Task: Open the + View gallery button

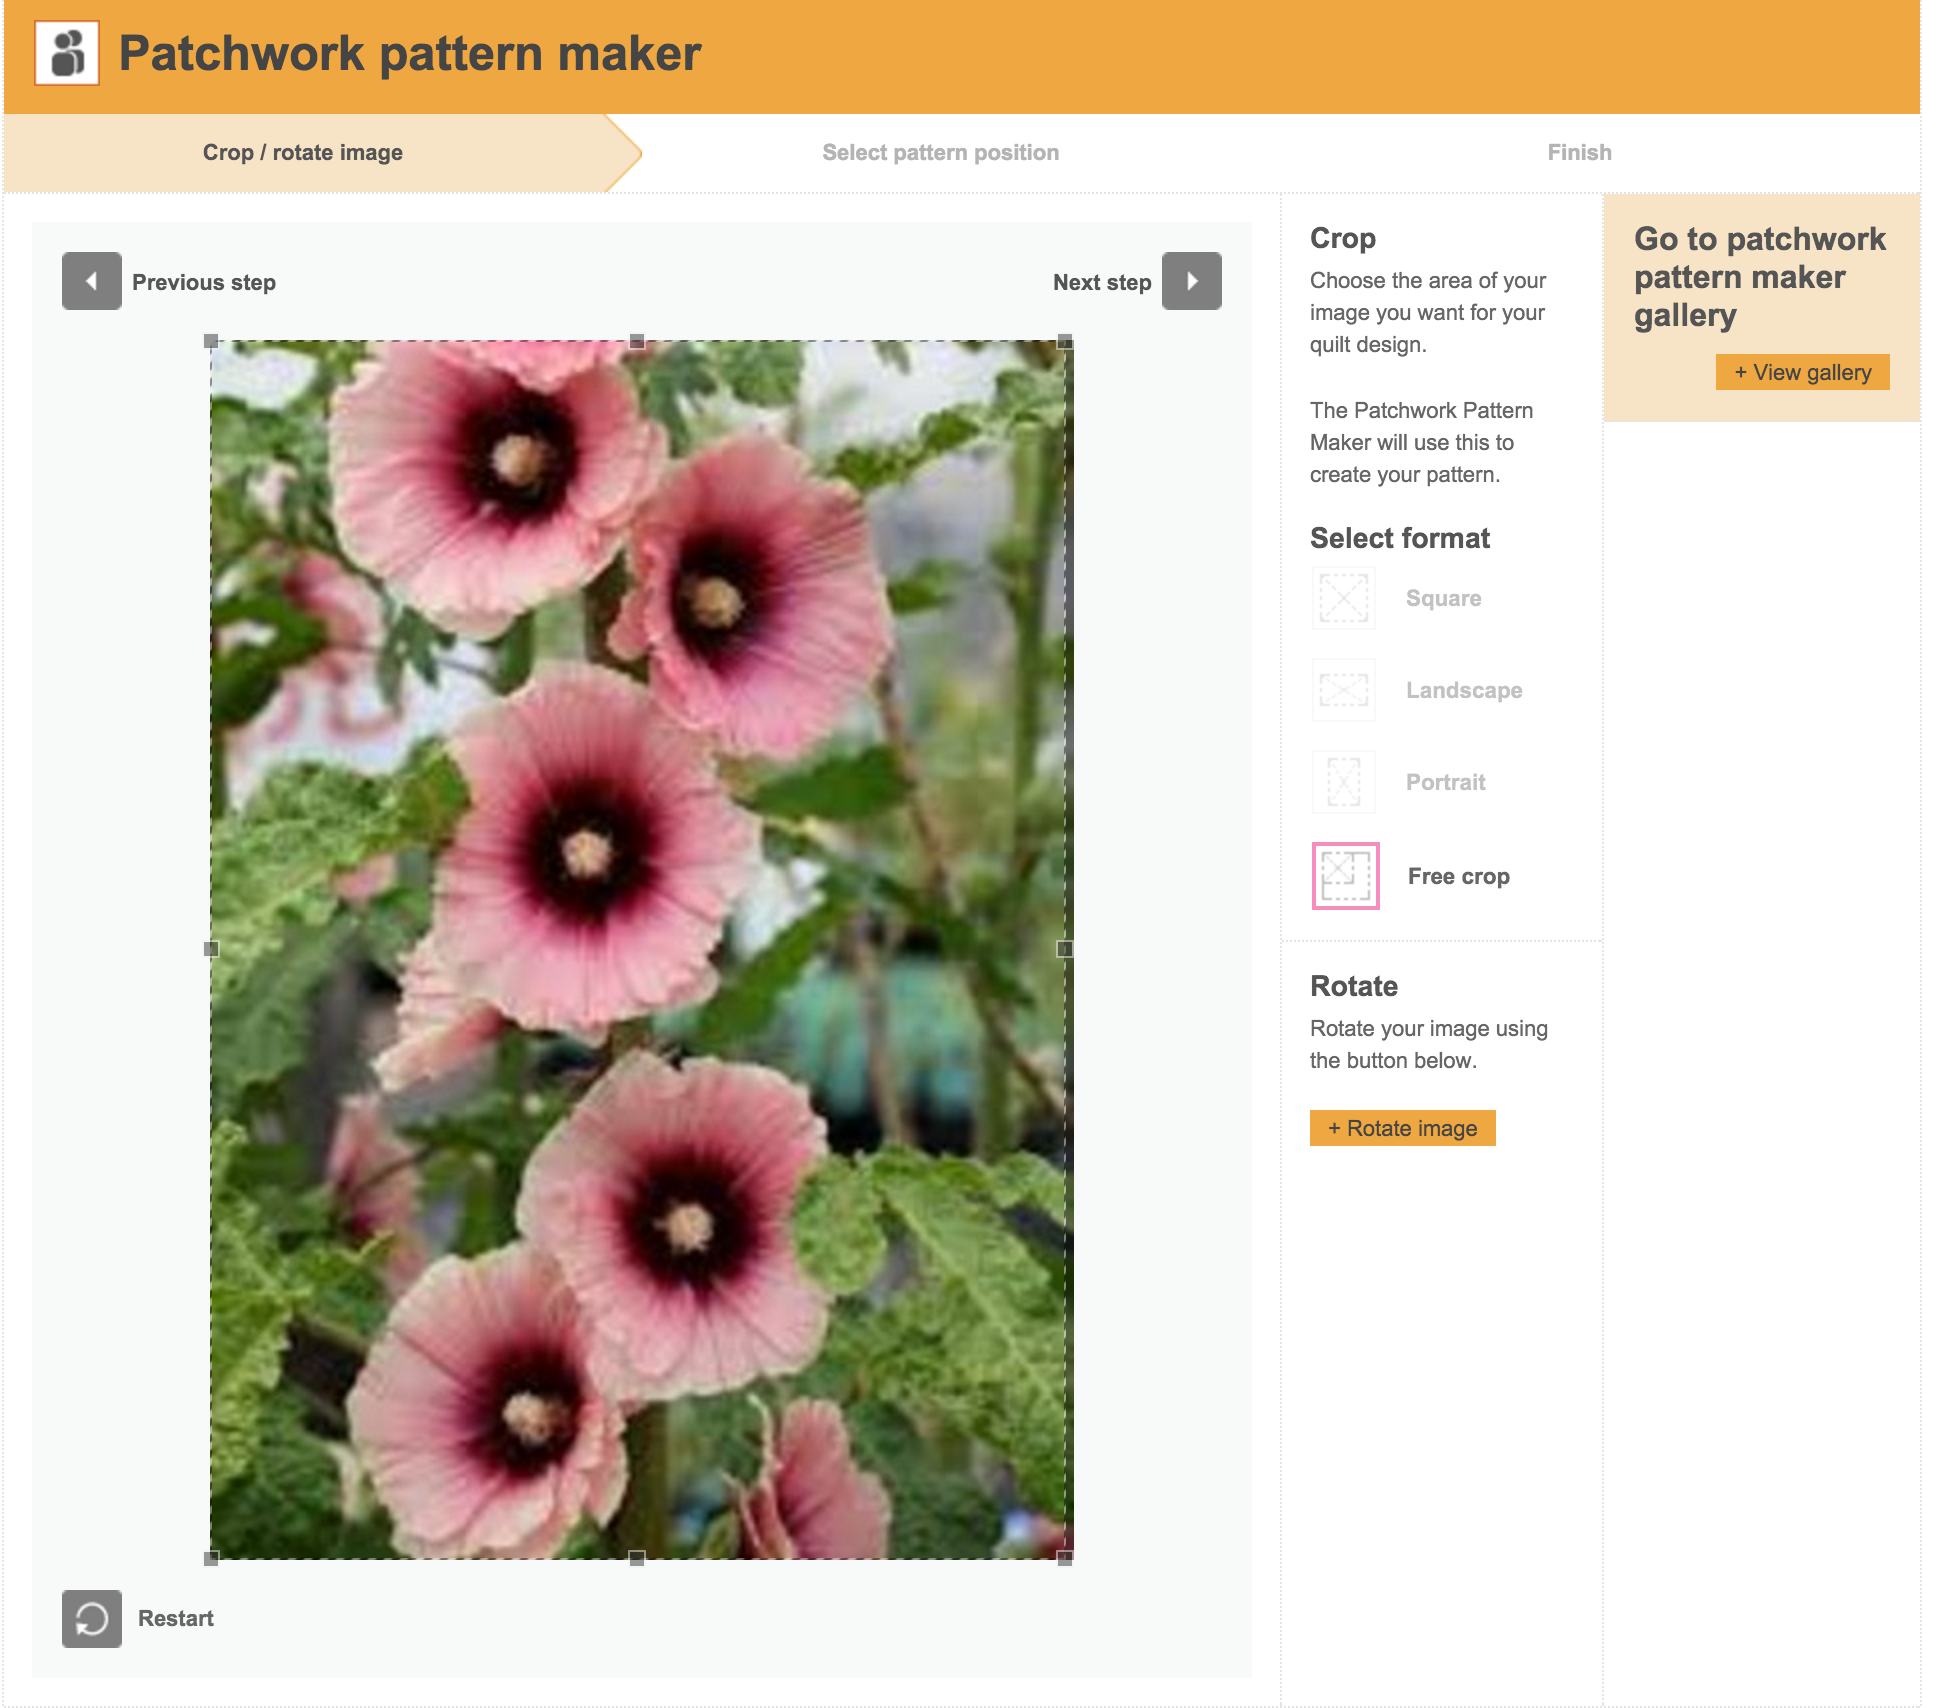Action: (1802, 372)
